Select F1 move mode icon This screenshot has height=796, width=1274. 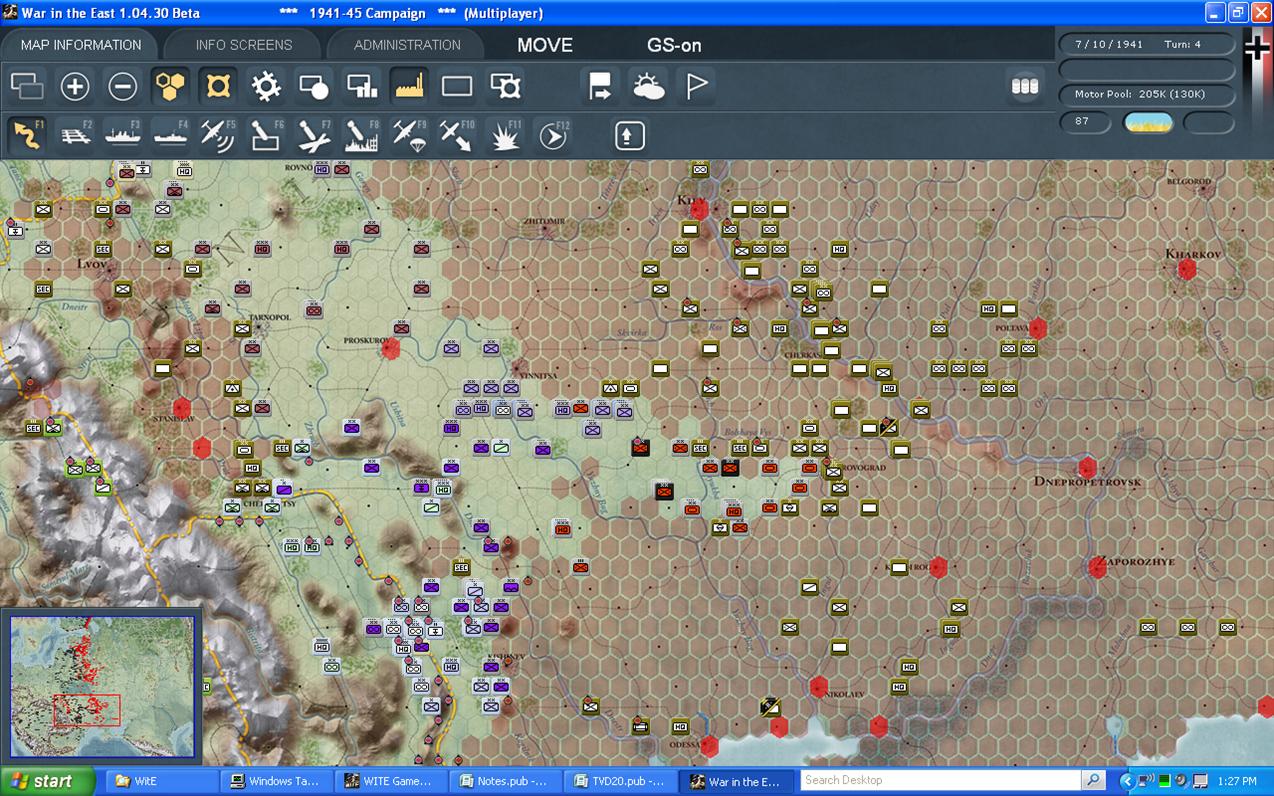(x=27, y=135)
